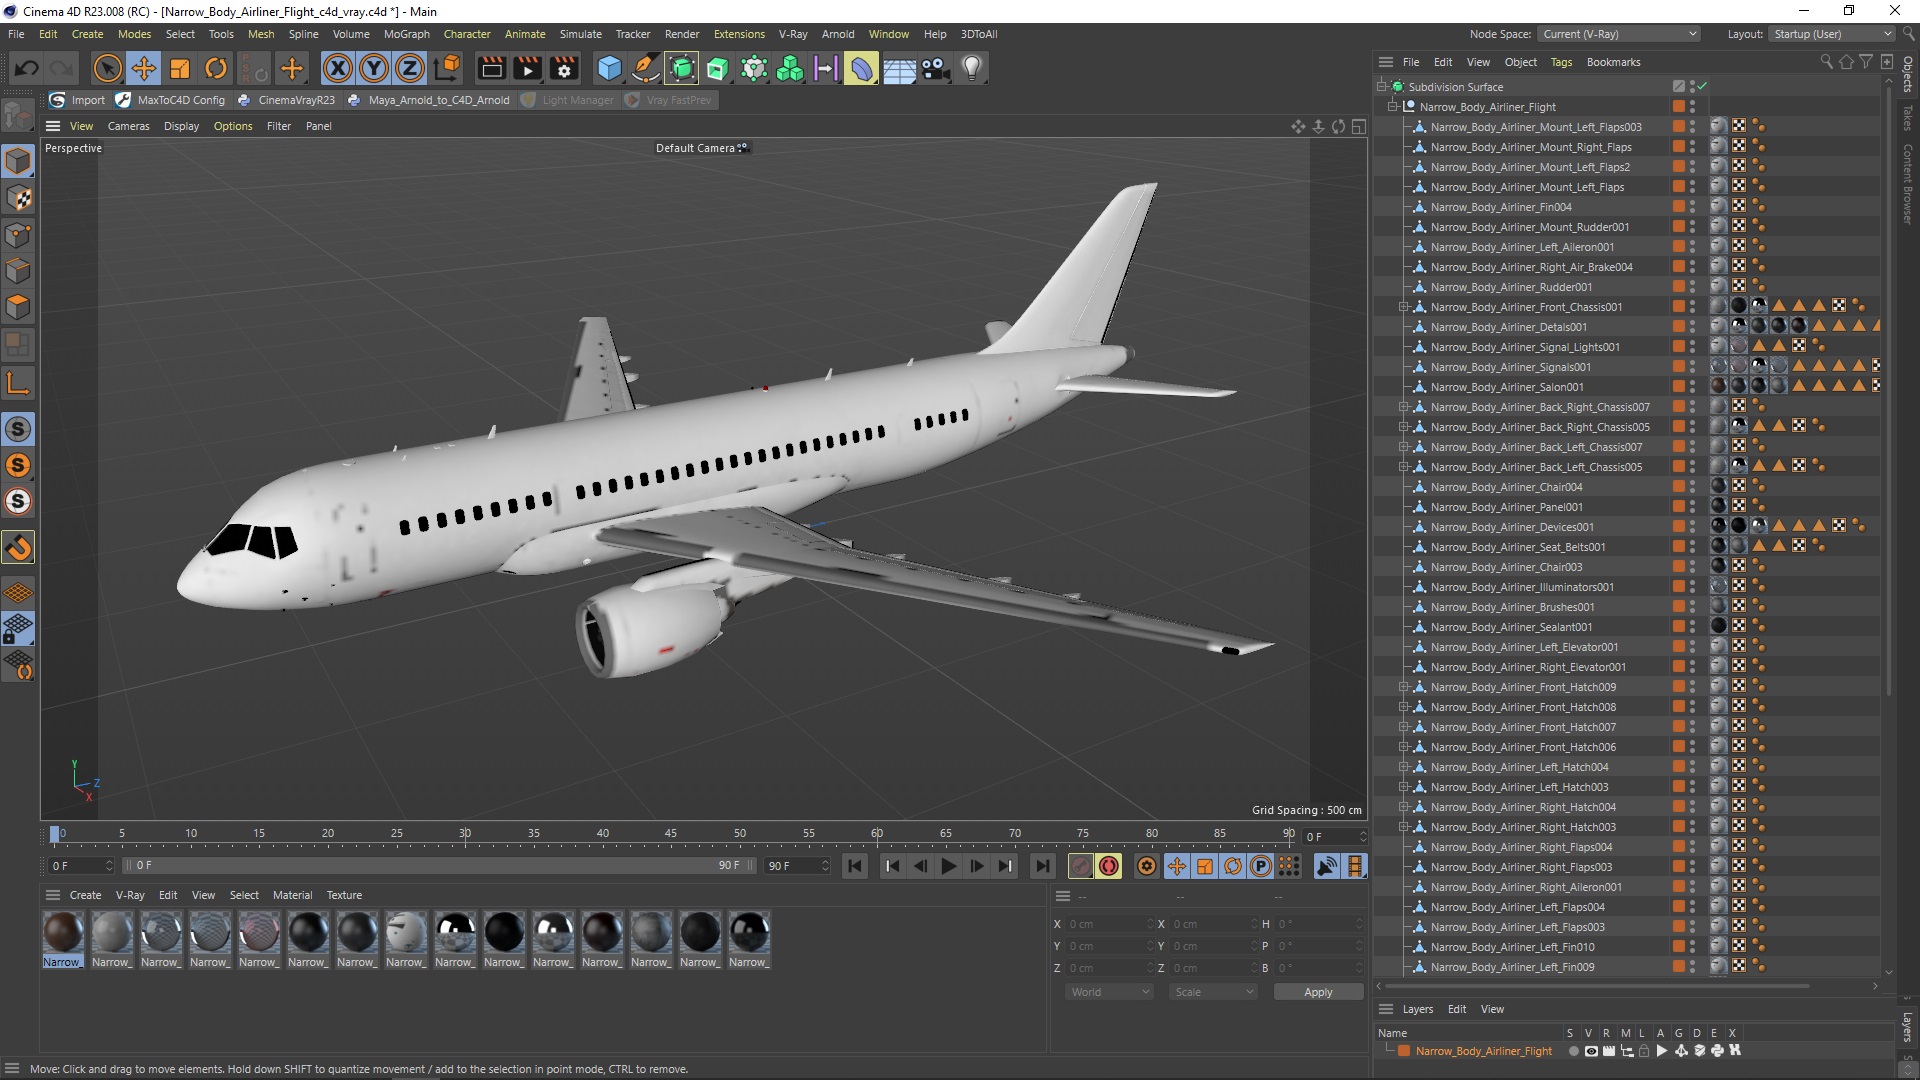The width and height of the screenshot is (1920, 1080).
Task: Add a Cube primitive object
Action: point(609,68)
